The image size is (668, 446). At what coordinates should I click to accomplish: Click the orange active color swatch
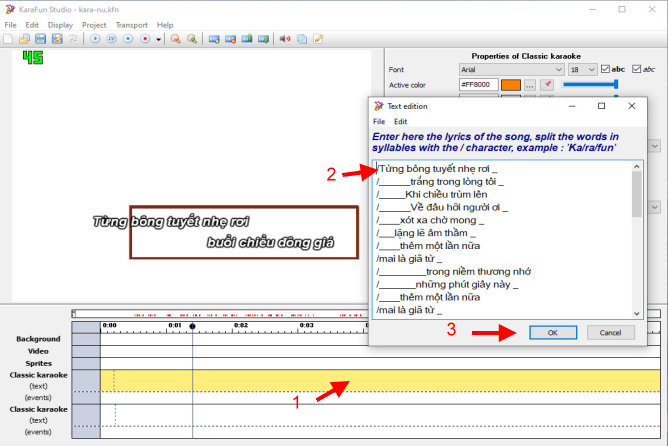510,86
